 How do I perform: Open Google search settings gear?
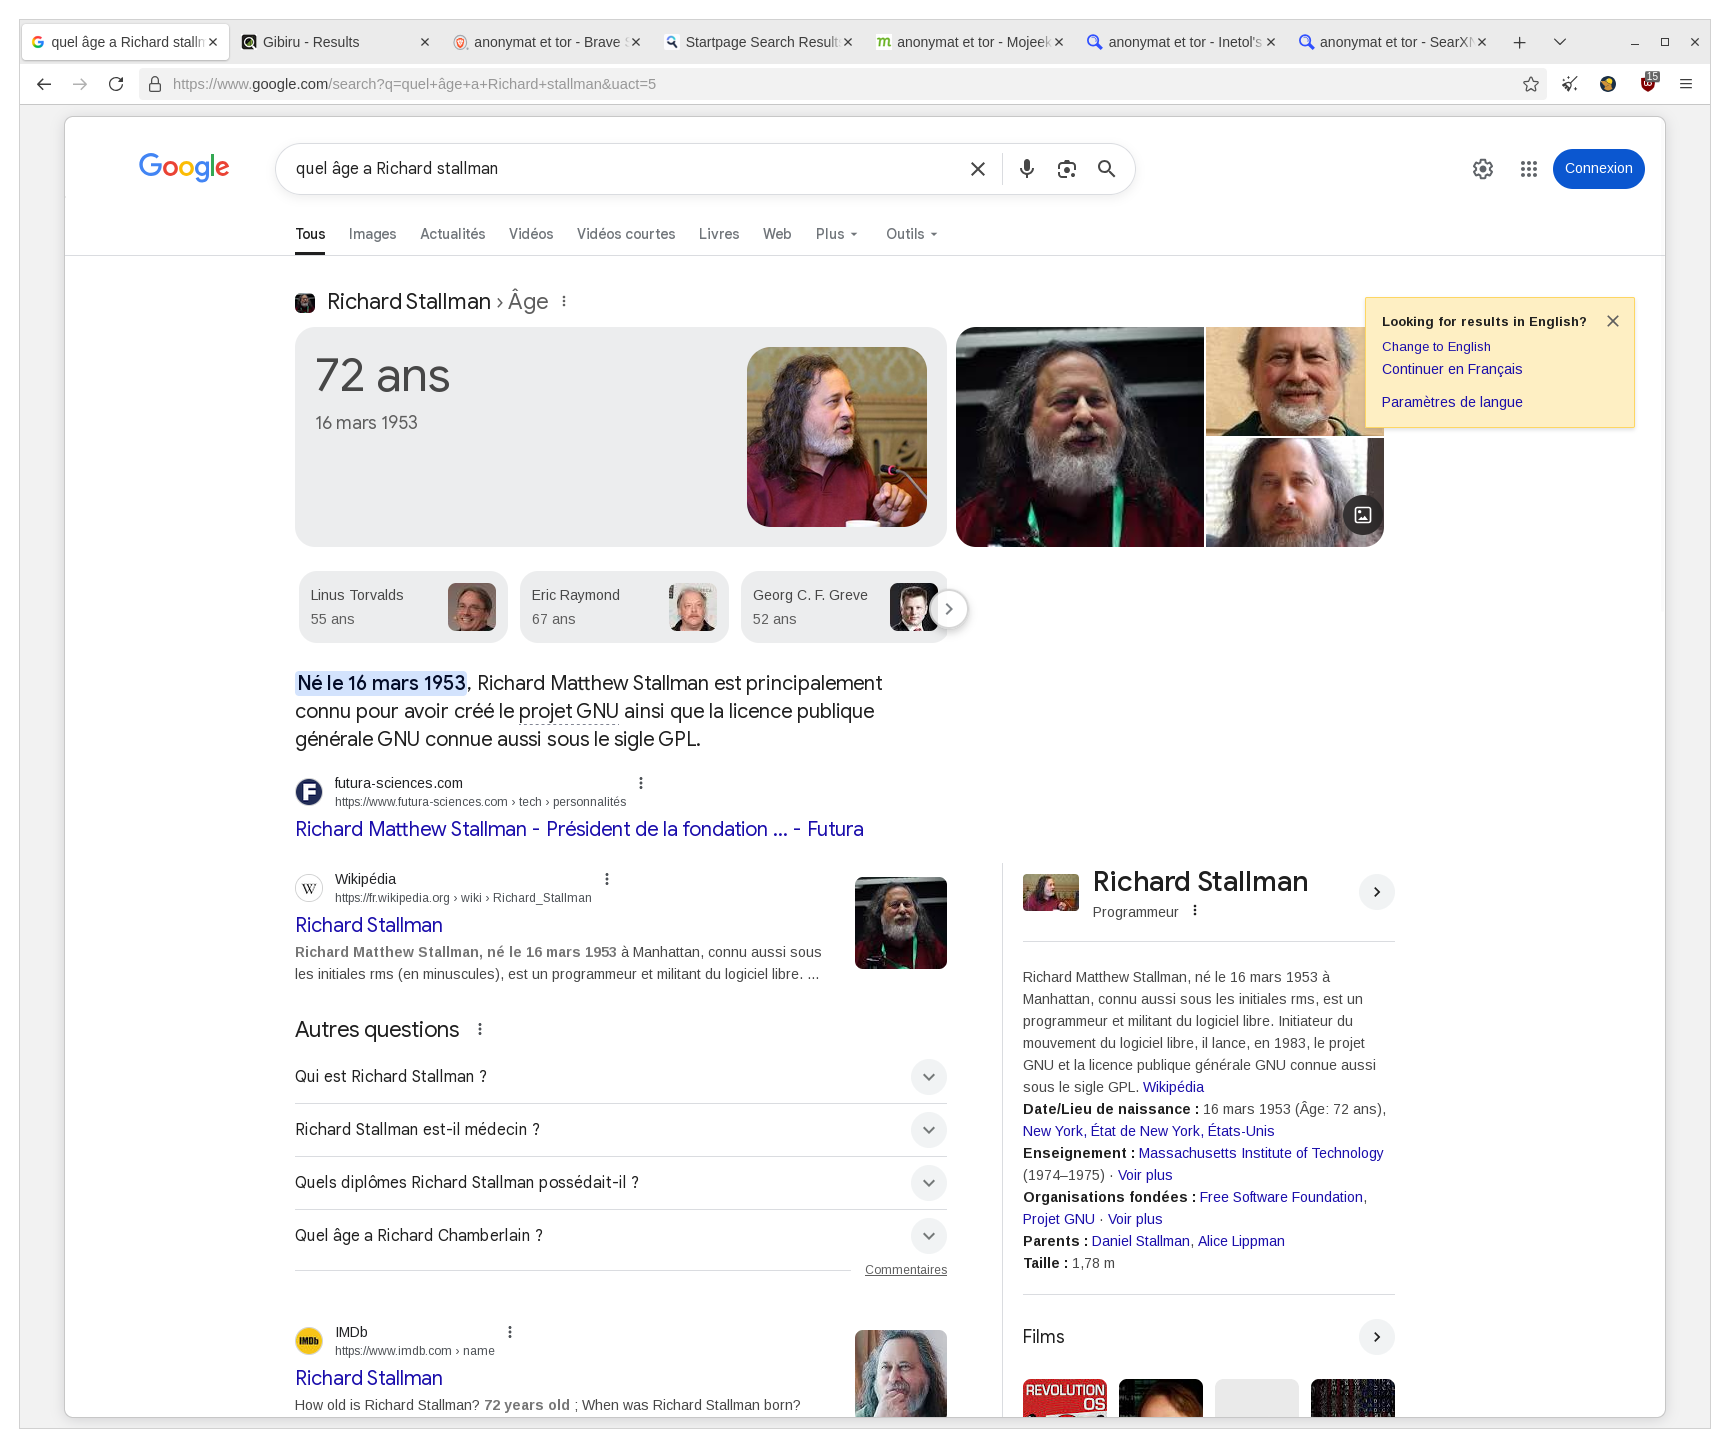pos(1482,169)
